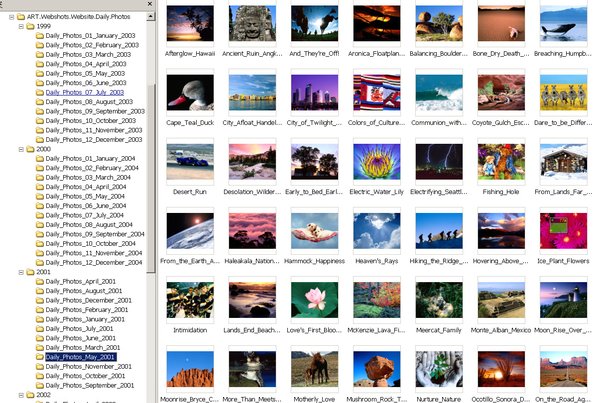Collapse the 2001 folder tree node

click(x=21, y=272)
